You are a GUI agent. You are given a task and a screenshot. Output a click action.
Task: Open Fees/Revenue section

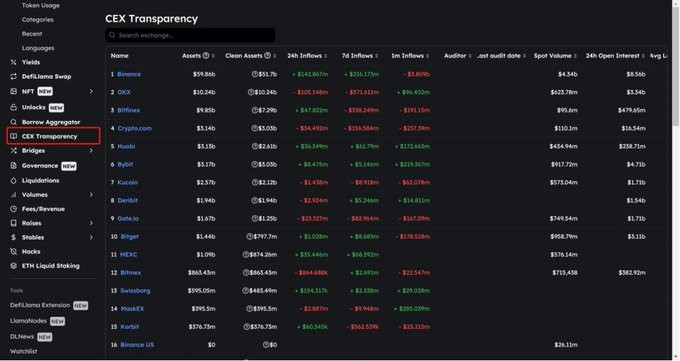point(43,209)
